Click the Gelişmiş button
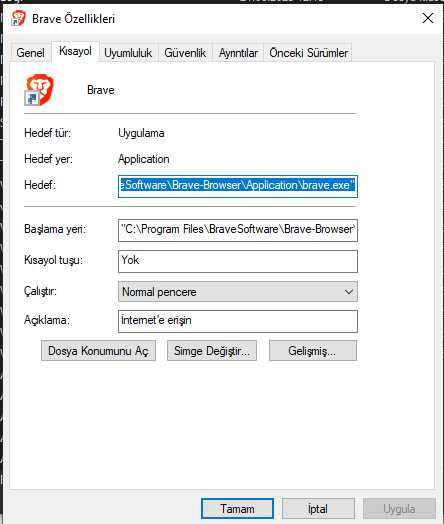Viewport: 444px width, 524px height. tap(313, 351)
